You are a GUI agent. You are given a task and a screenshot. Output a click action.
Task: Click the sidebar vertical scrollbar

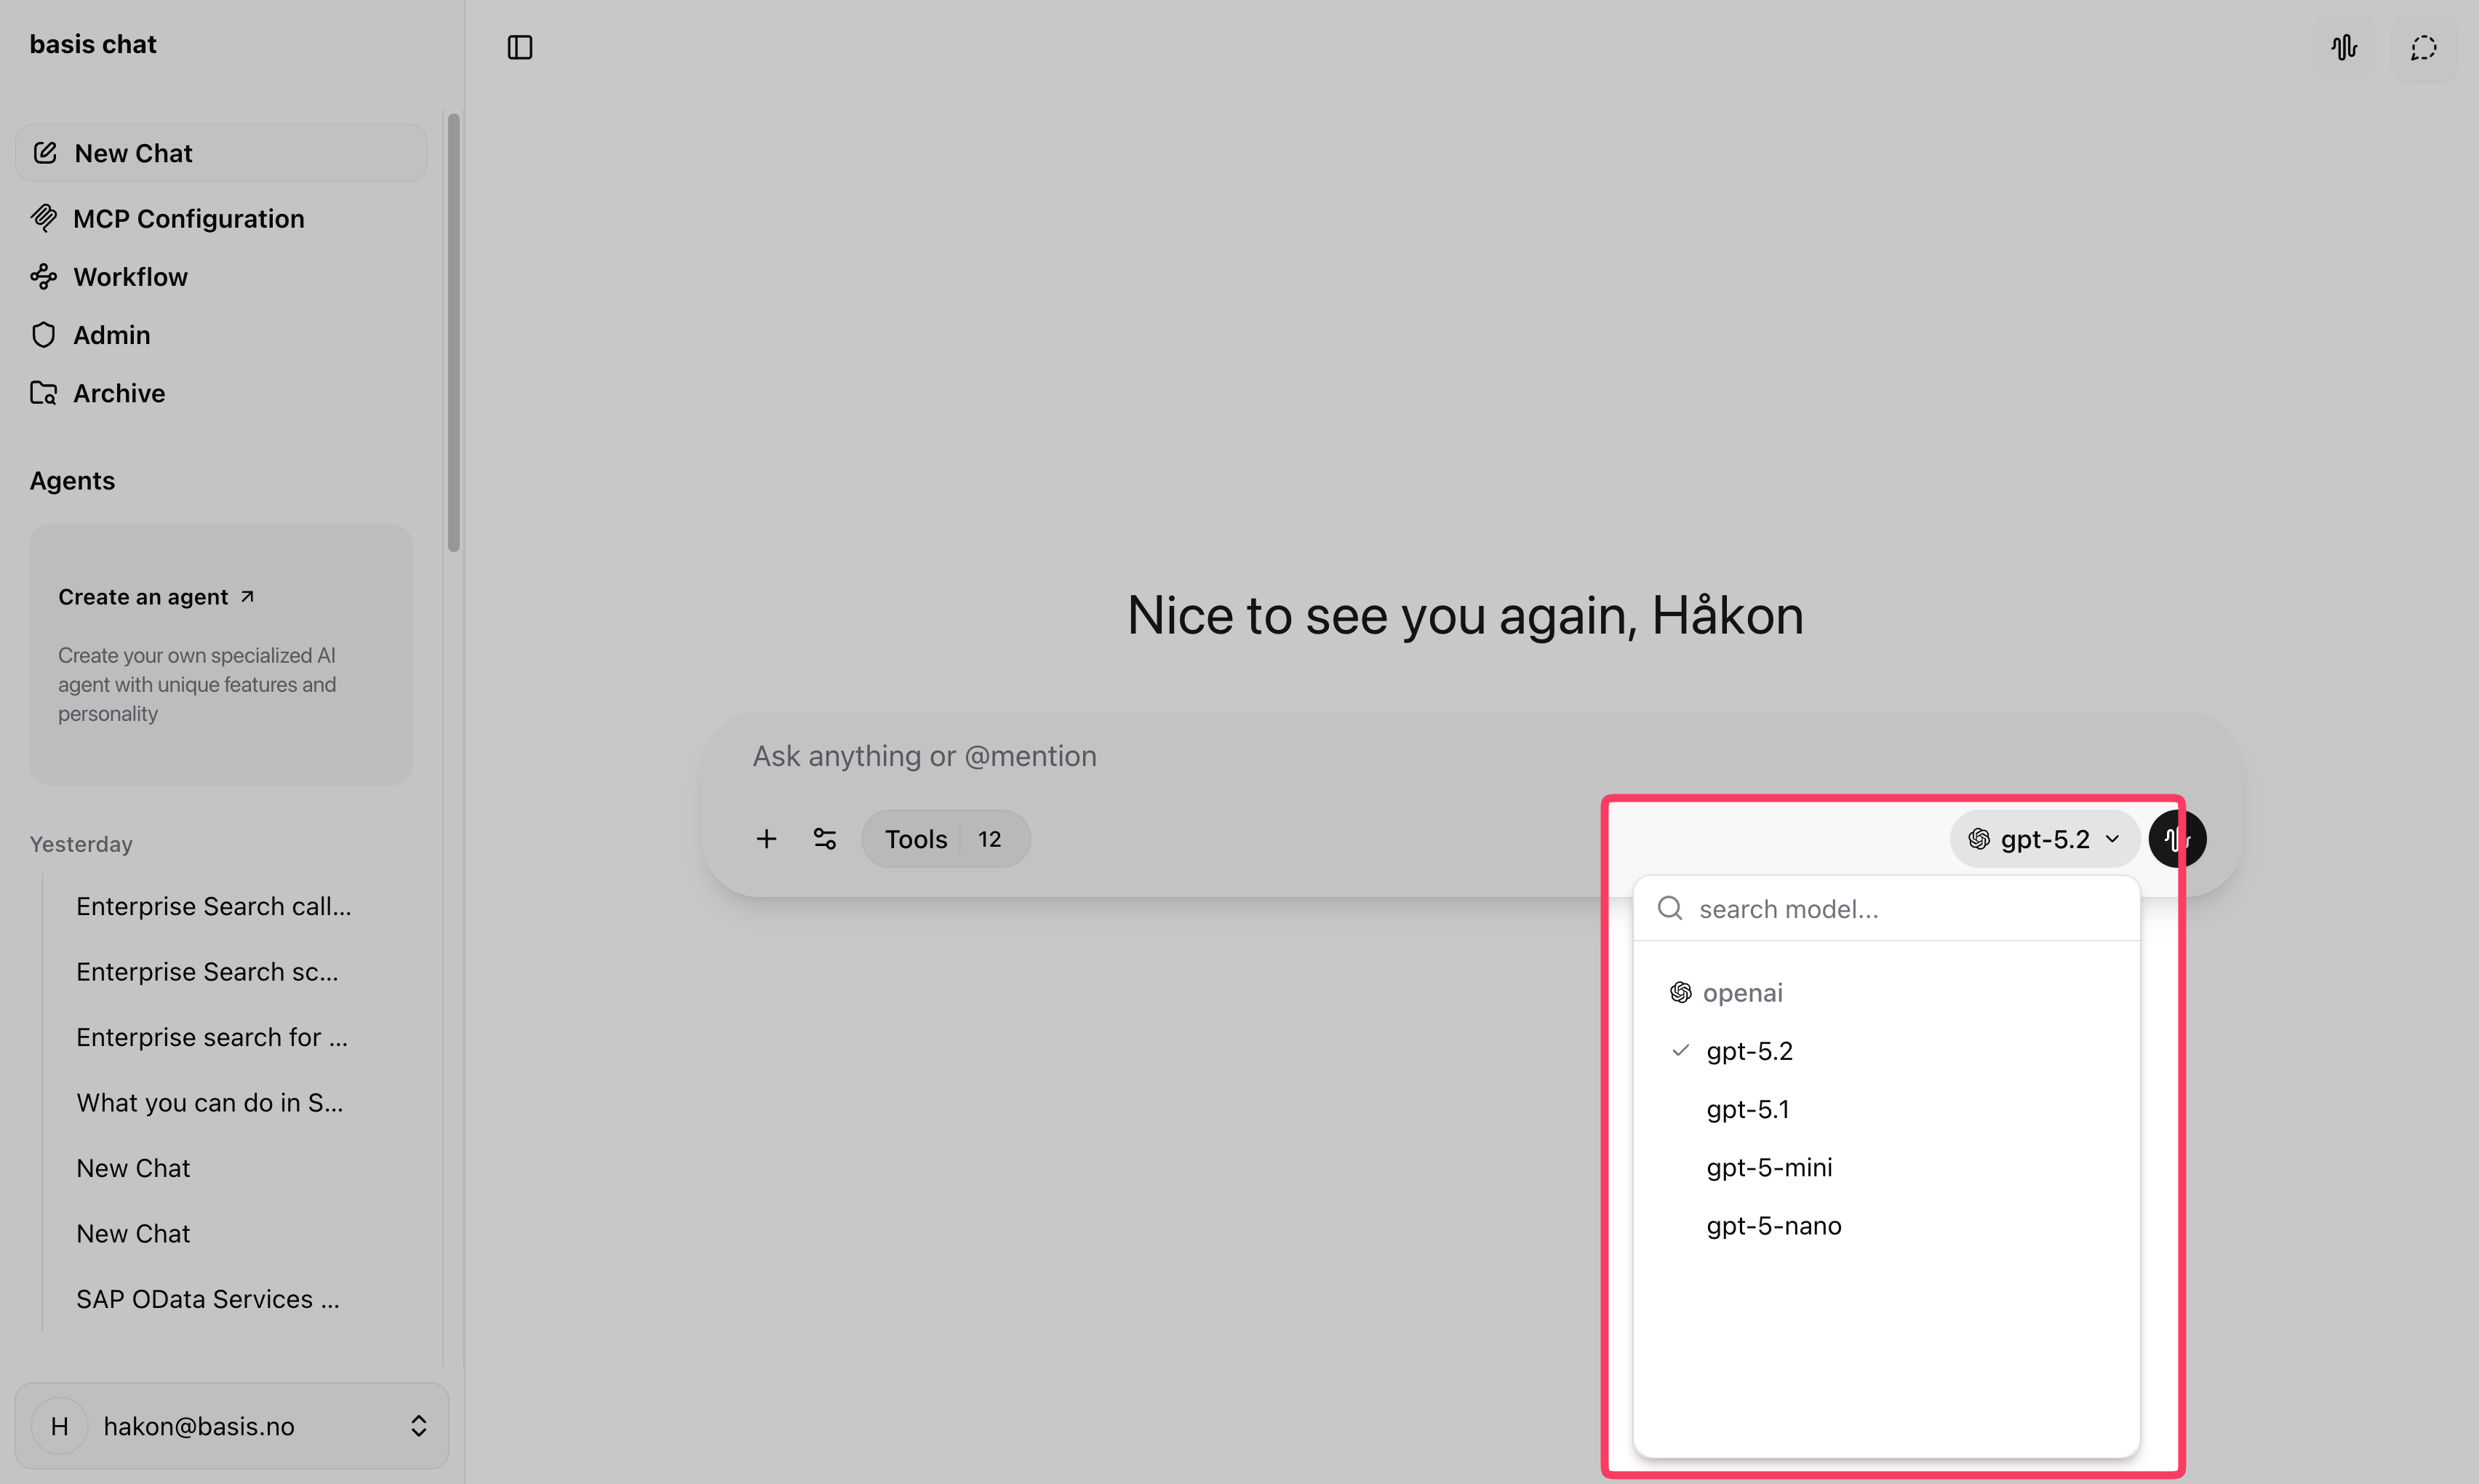pyautogui.click(x=454, y=332)
